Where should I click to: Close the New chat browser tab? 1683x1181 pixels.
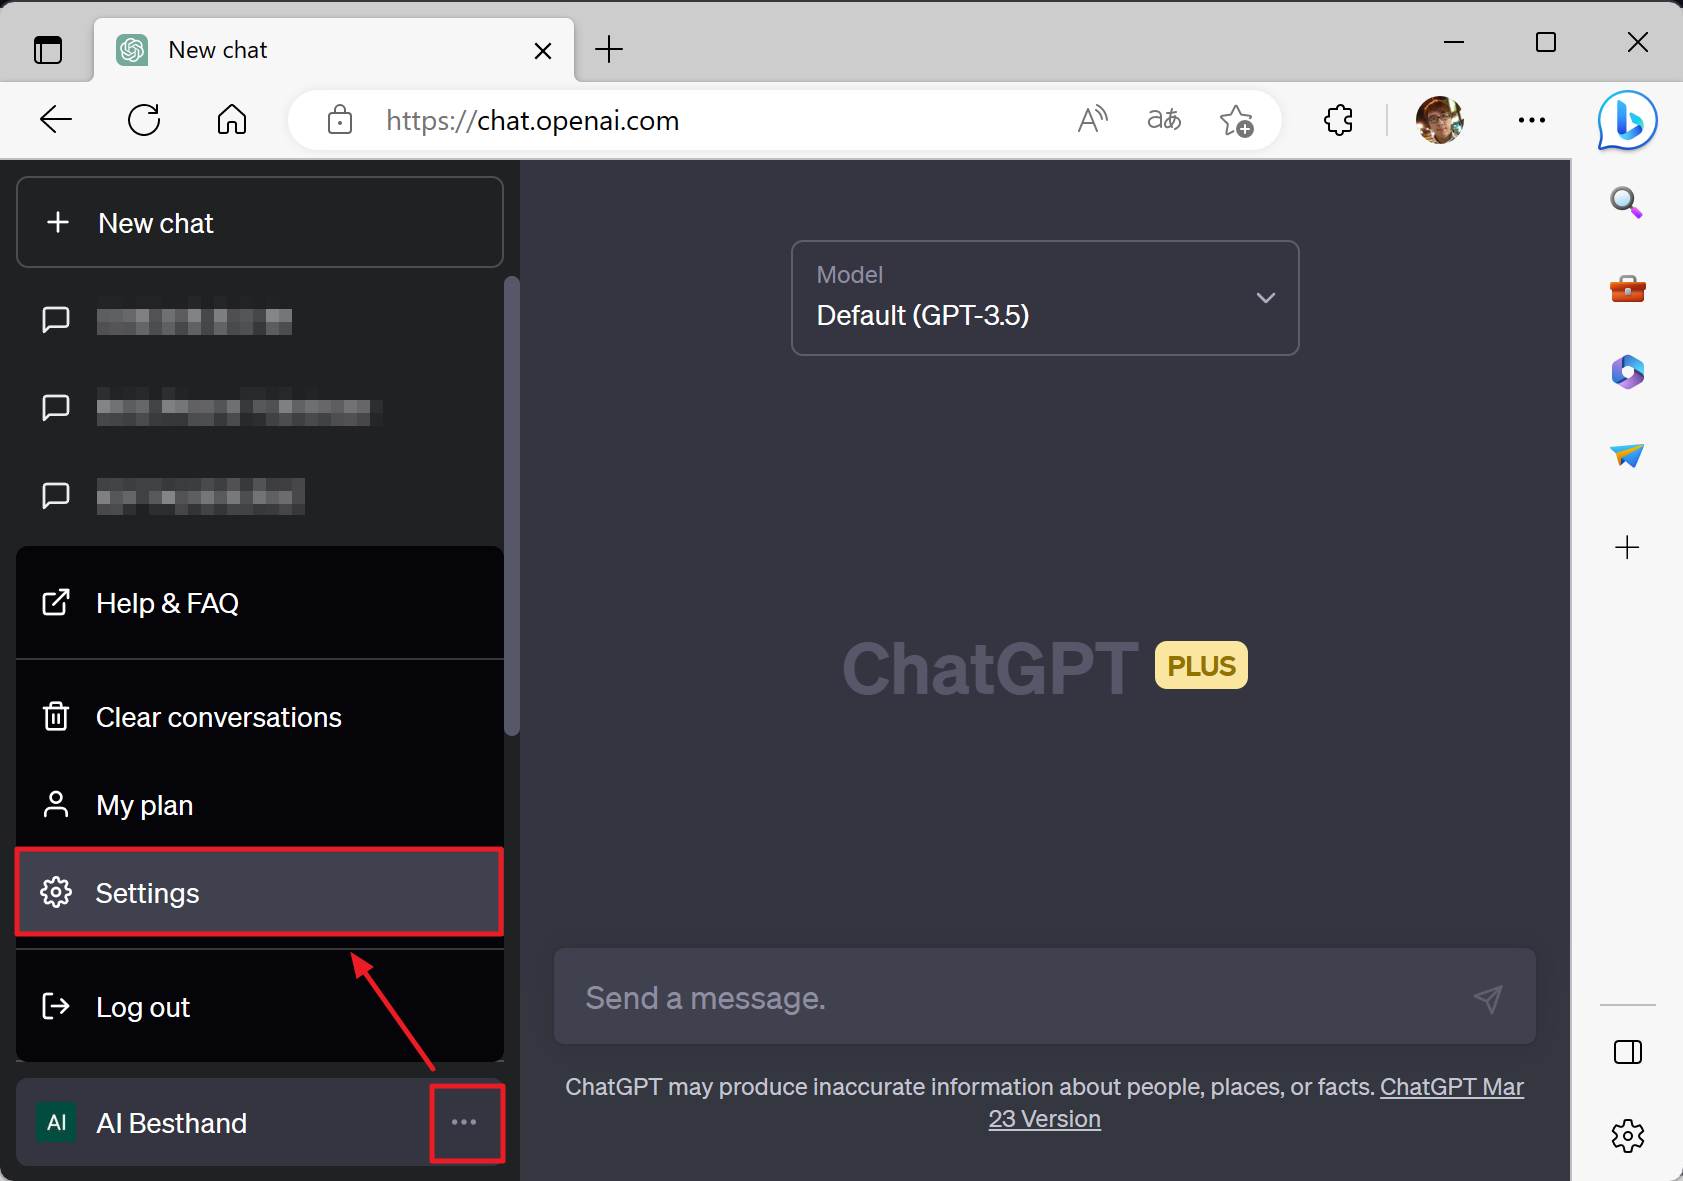point(543,50)
